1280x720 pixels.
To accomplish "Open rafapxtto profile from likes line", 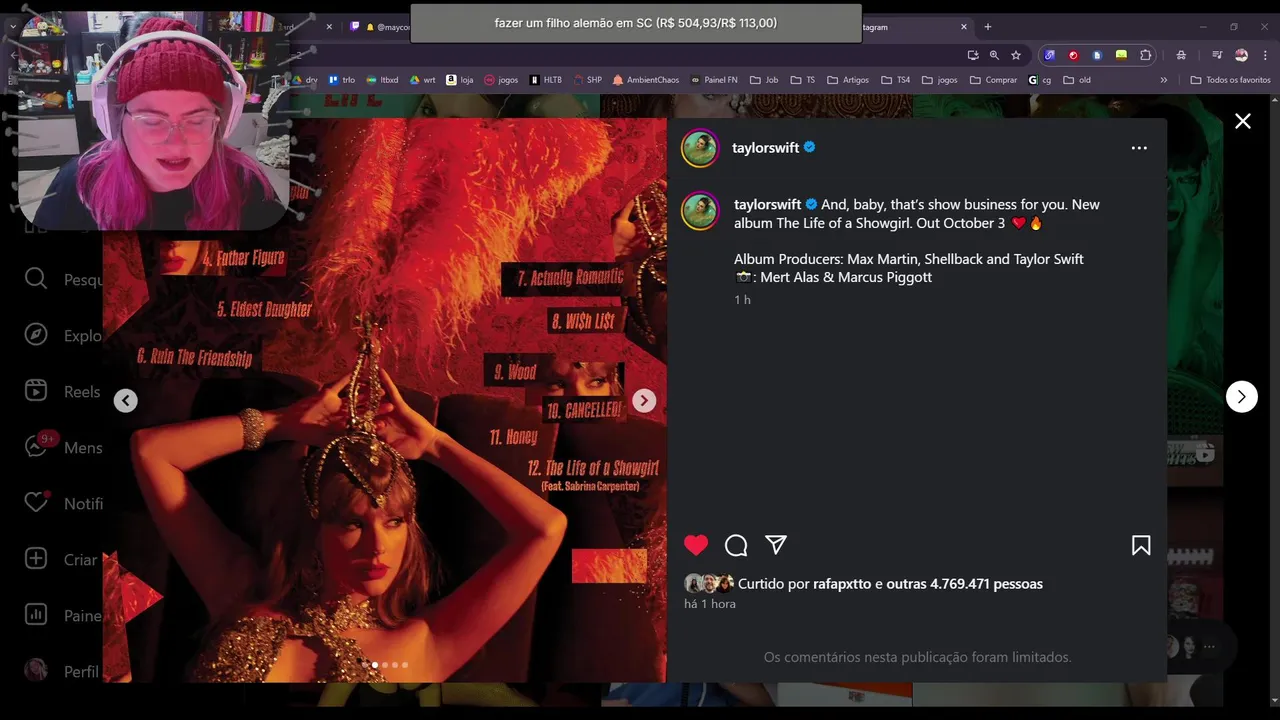I will click(x=842, y=584).
